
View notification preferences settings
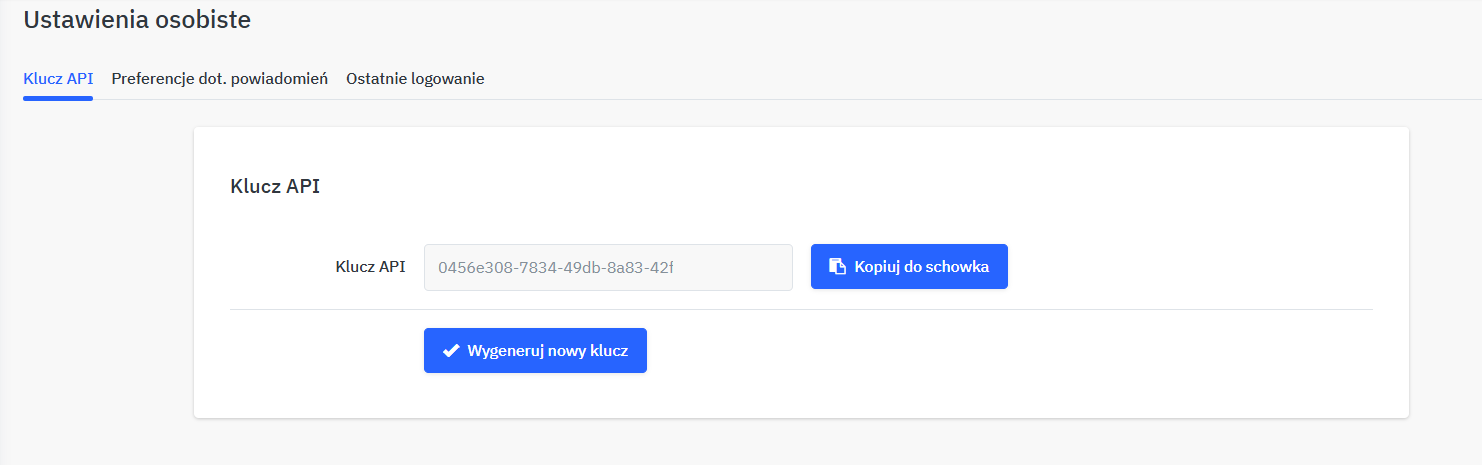tap(220, 78)
